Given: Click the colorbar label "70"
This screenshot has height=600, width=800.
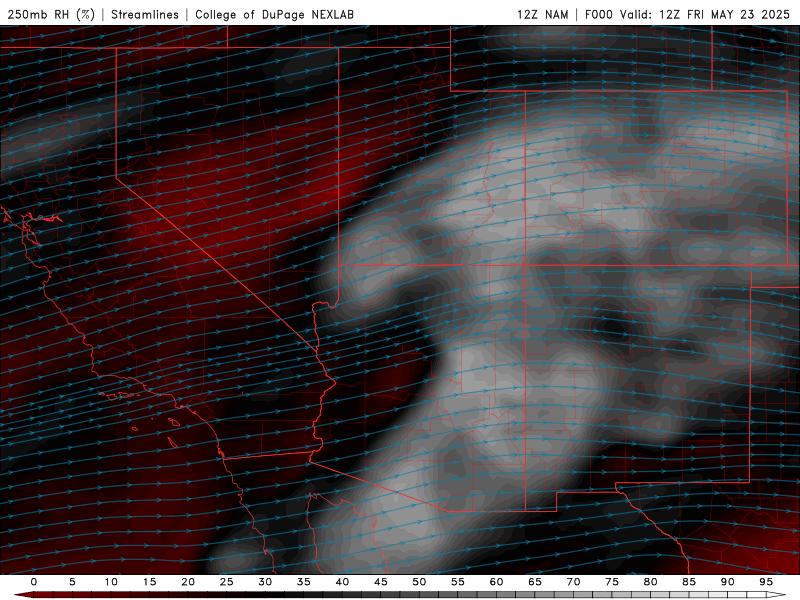Looking at the screenshot, I should tap(573, 582).
